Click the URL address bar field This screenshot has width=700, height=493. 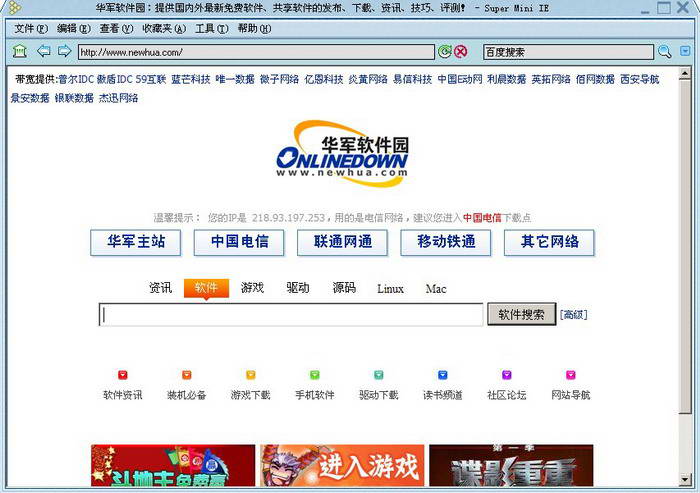255,52
